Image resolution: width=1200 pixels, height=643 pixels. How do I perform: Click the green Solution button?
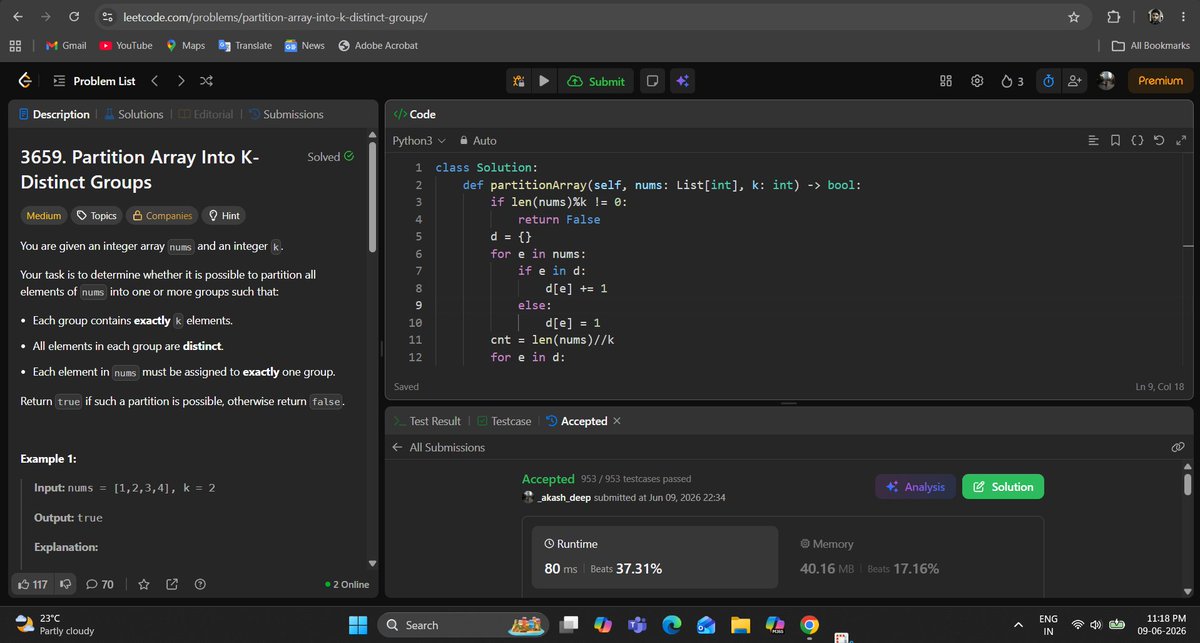point(1003,487)
